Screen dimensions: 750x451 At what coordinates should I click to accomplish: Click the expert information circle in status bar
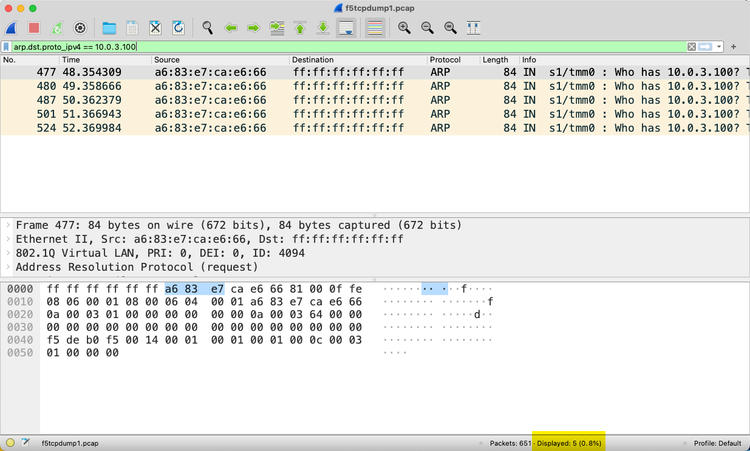pos(10,442)
